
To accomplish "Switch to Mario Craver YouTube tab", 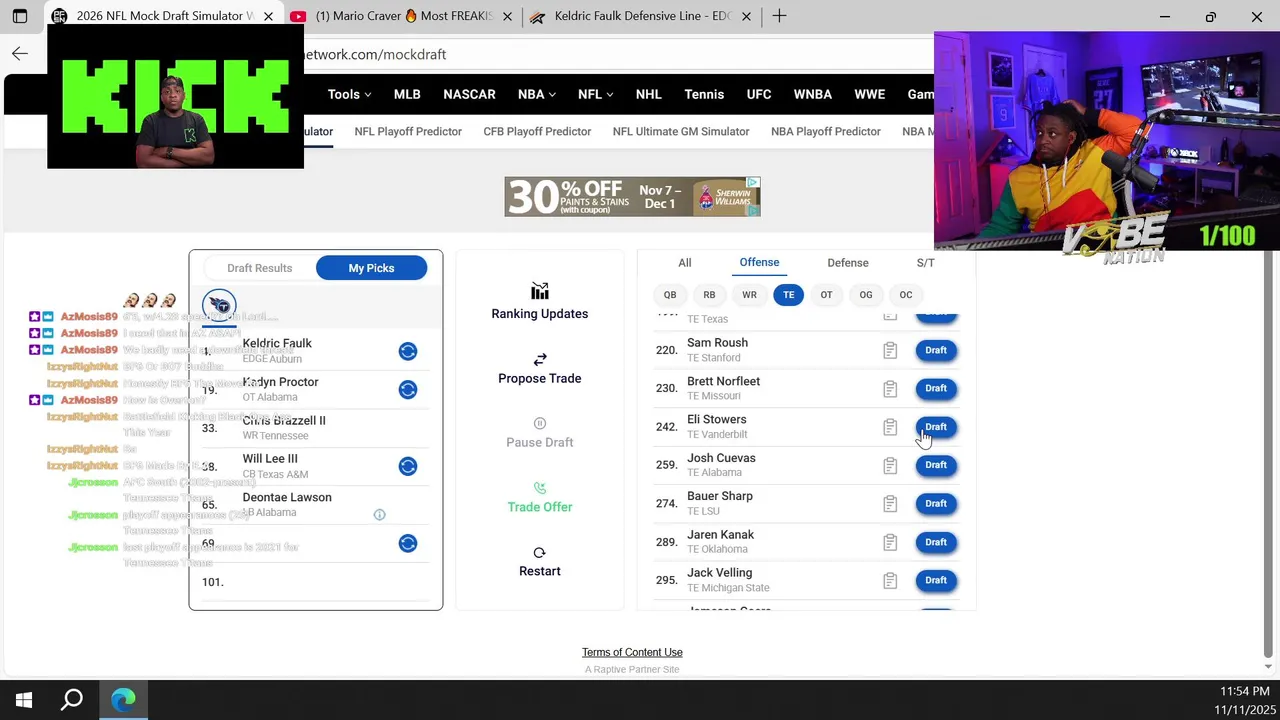I will (402, 16).
